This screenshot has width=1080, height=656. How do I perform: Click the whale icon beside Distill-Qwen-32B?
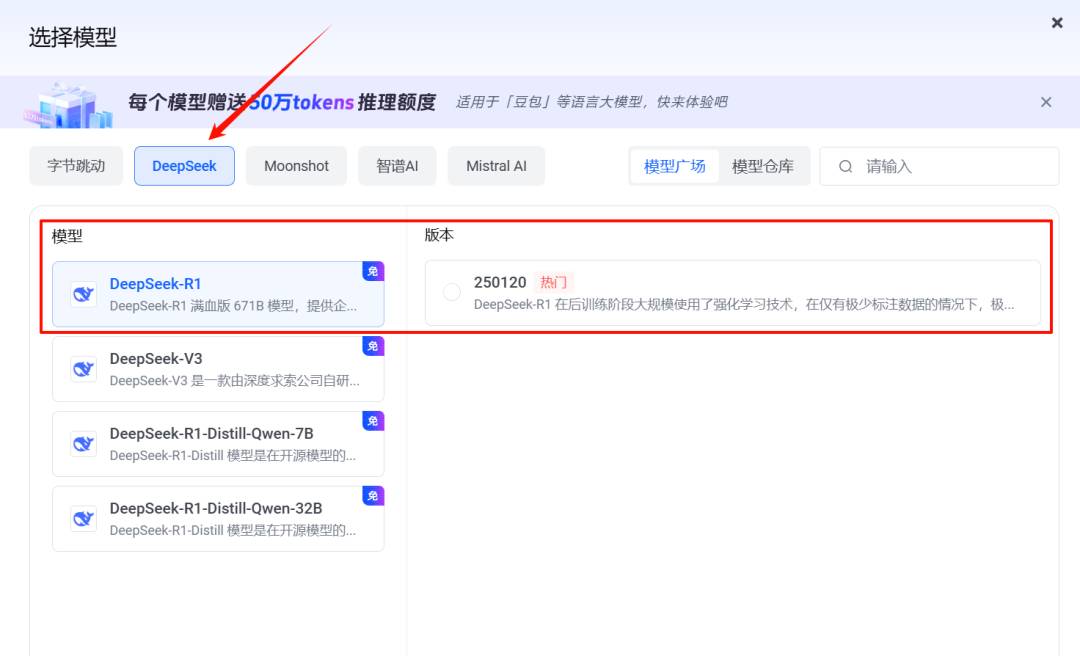83,519
